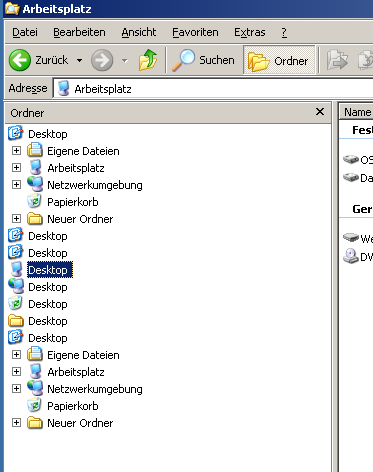
Task: Select Desktop entry with plain folder icon
Action: click(x=48, y=321)
